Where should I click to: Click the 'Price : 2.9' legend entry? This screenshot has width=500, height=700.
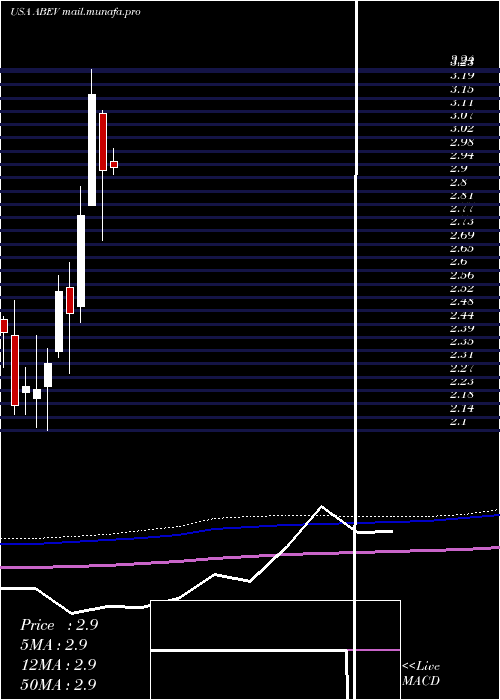(x=59, y=625)
